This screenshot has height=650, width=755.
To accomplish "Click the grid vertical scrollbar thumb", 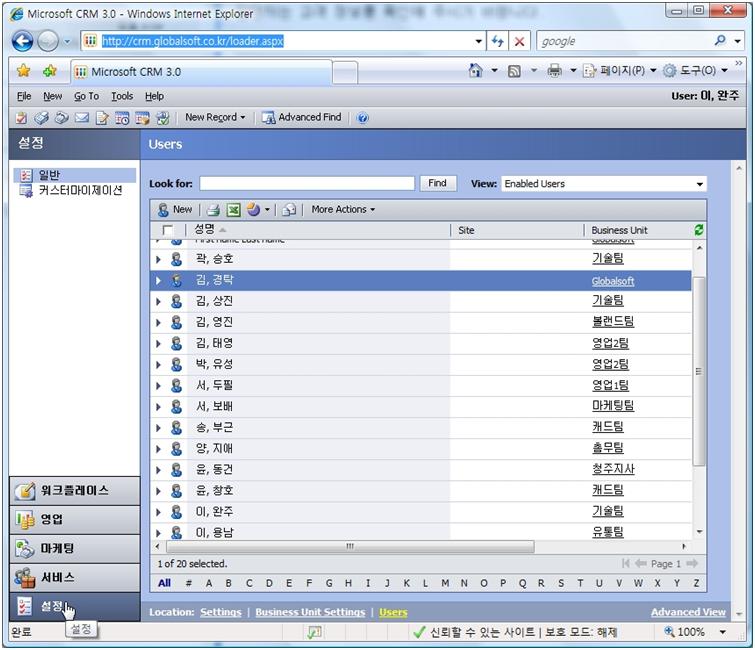I will point(699,371).
